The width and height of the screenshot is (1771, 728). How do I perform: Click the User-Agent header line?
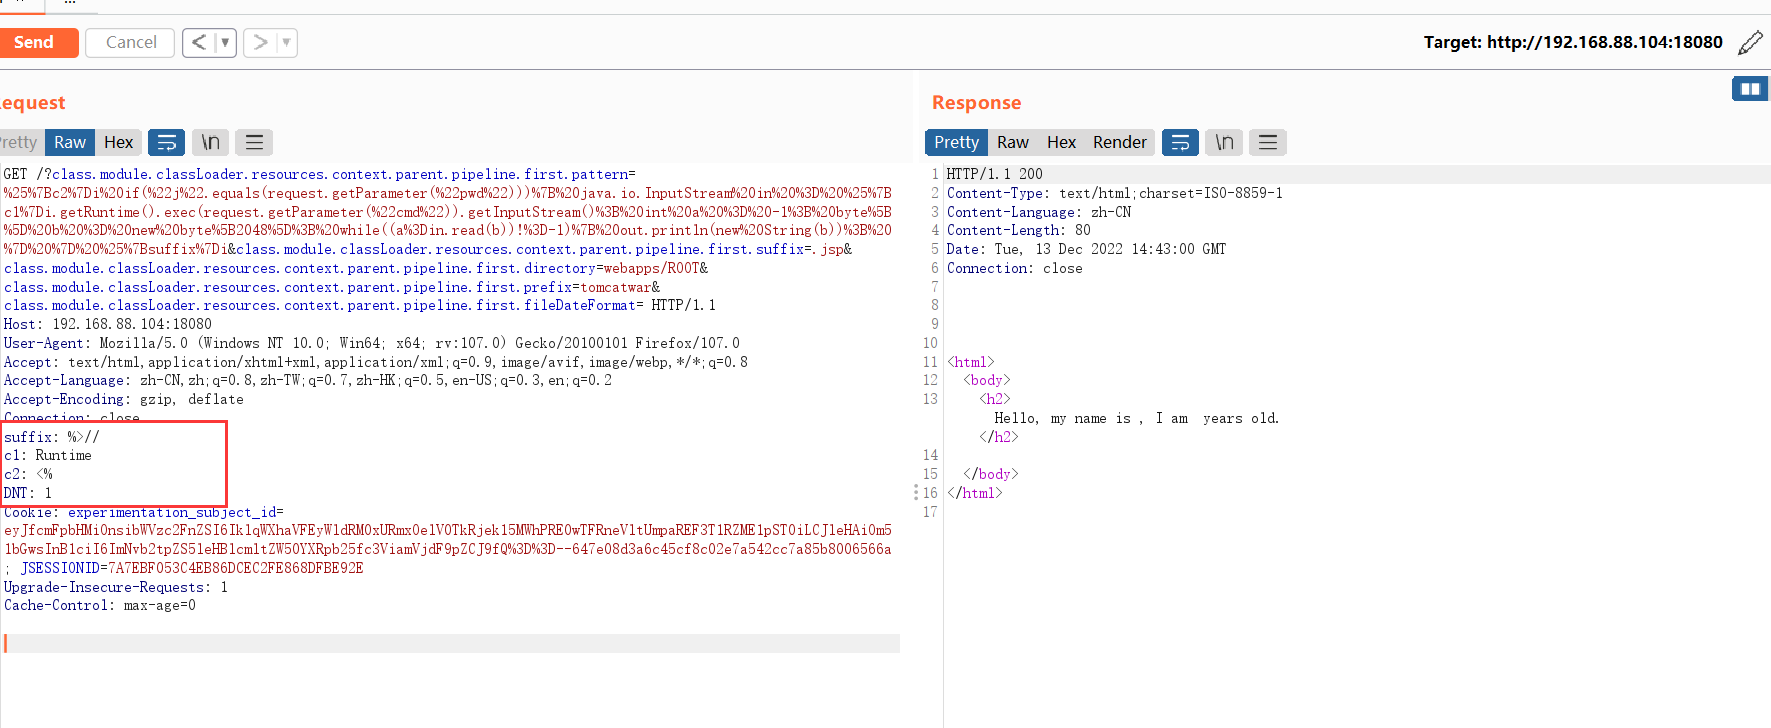[372, 343]
